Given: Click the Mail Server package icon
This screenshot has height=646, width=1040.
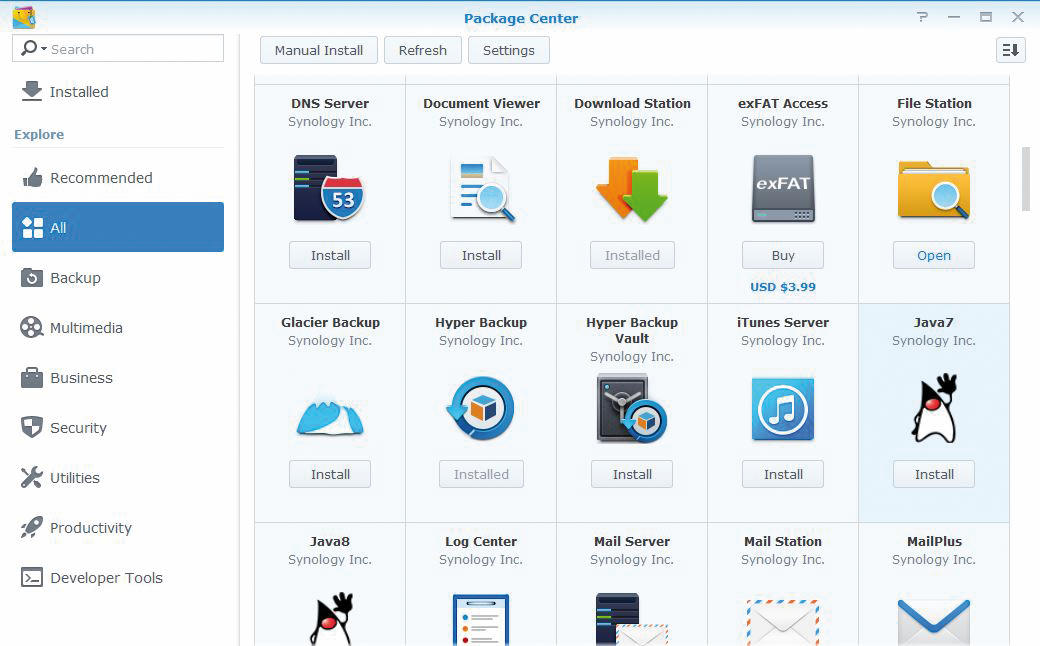Looking at the screenshot, I should coord(631,619).
